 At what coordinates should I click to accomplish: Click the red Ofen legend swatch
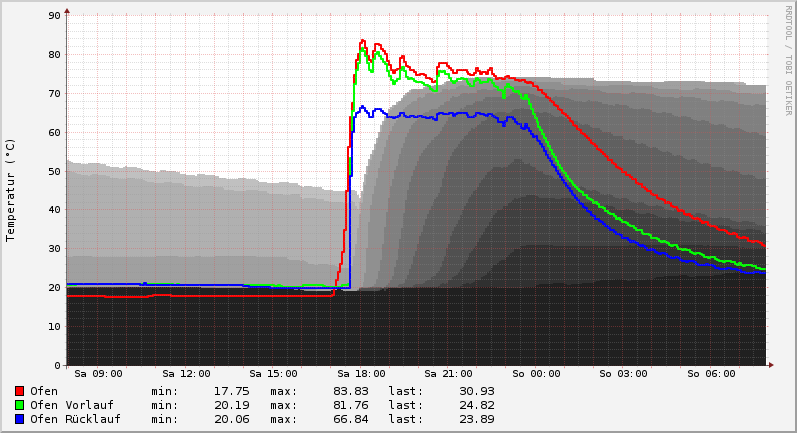coord(19,391)
